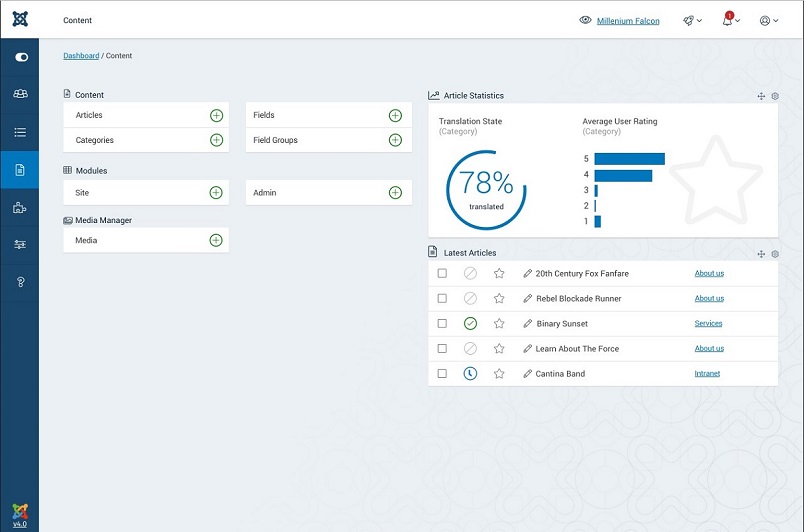Click the gear icon on Article Statistics

[774, 96]
